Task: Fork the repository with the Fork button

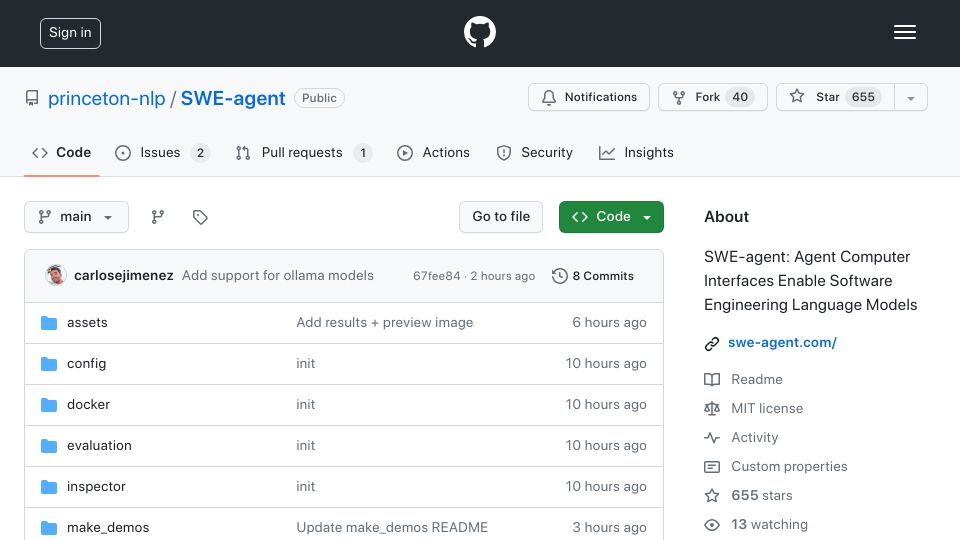Action: coord(713,97)
